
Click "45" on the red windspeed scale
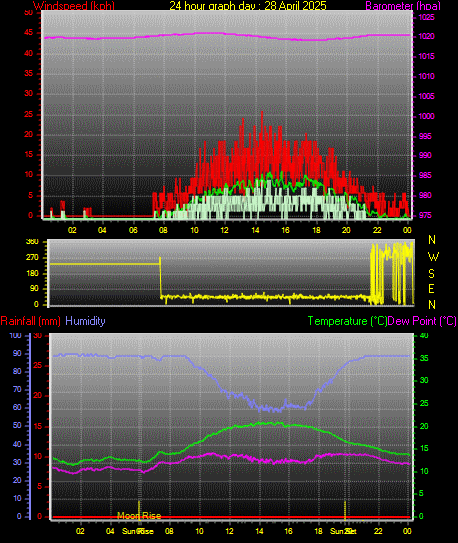coord(29,33)
